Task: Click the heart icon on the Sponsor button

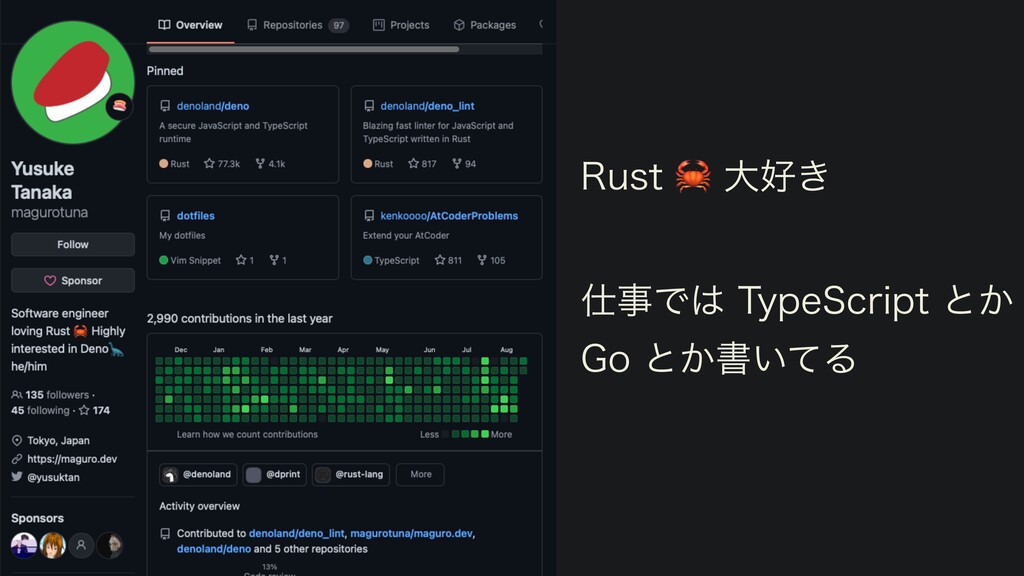Action: (x=50, y=280)
